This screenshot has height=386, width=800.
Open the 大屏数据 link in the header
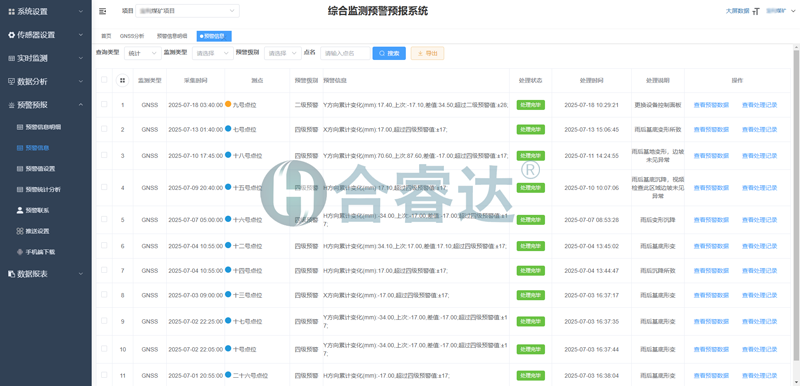[x=737, y=11]
